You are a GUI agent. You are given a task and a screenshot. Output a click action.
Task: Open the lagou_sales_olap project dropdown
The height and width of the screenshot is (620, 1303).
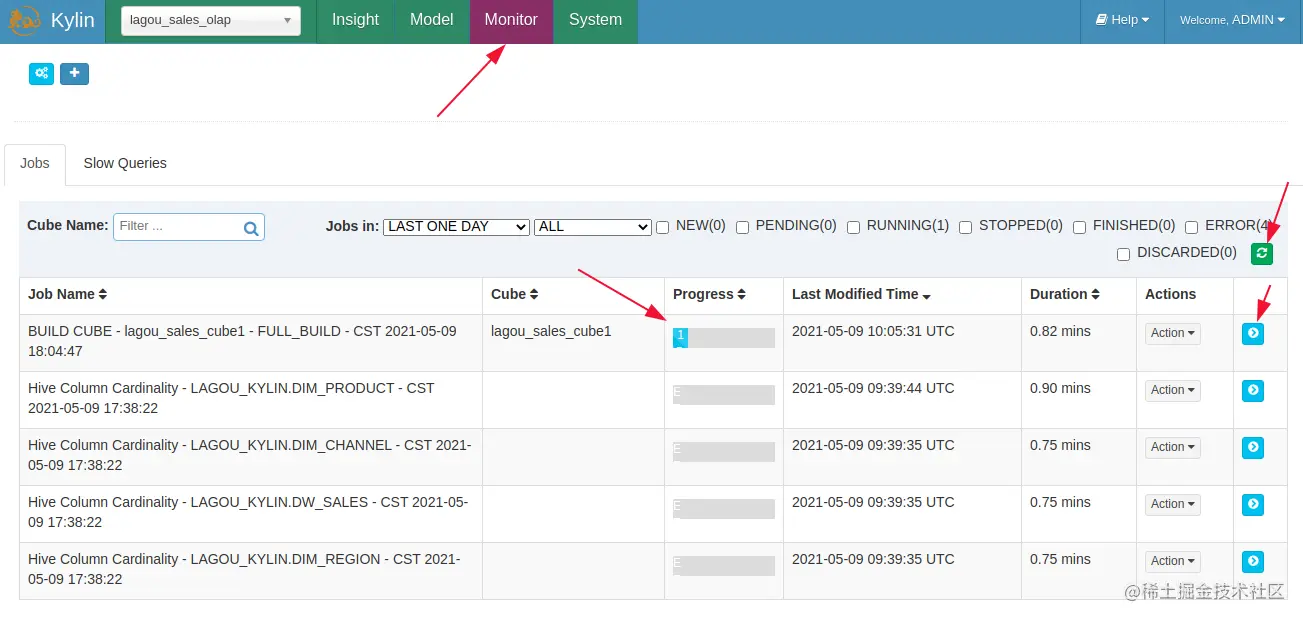[211, 20]
